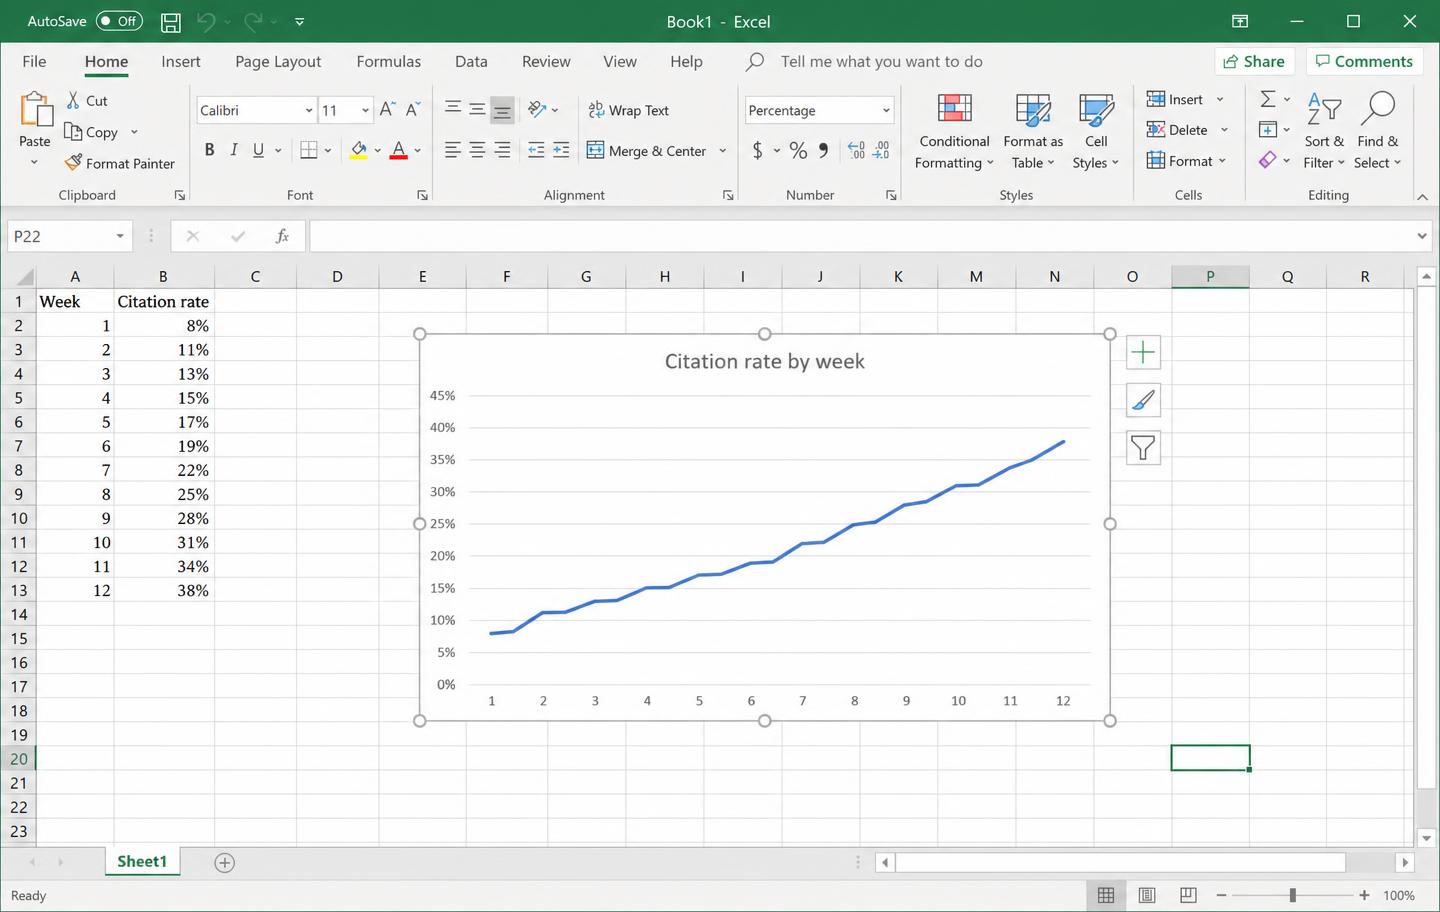The height and width of the screenshot is (912, 1440).
Task: Click the Fill Color bucket icon
Action: (x=358, y=150)
